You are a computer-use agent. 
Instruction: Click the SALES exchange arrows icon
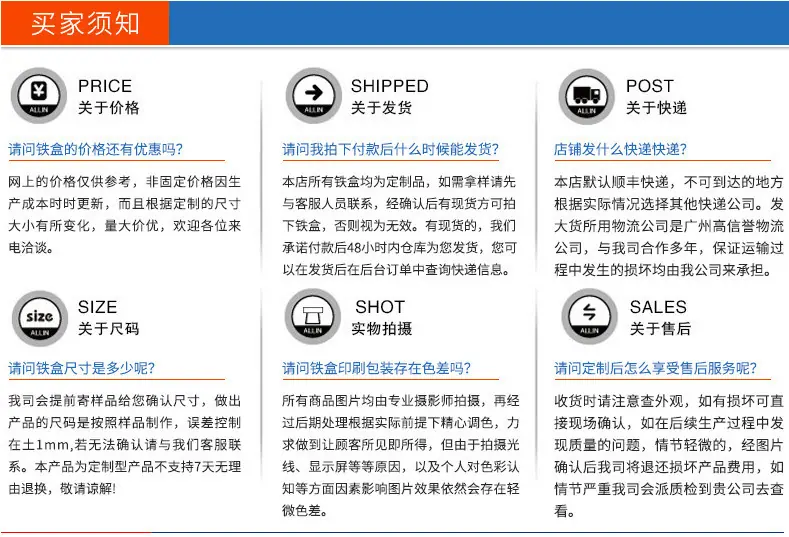[589, 317]
